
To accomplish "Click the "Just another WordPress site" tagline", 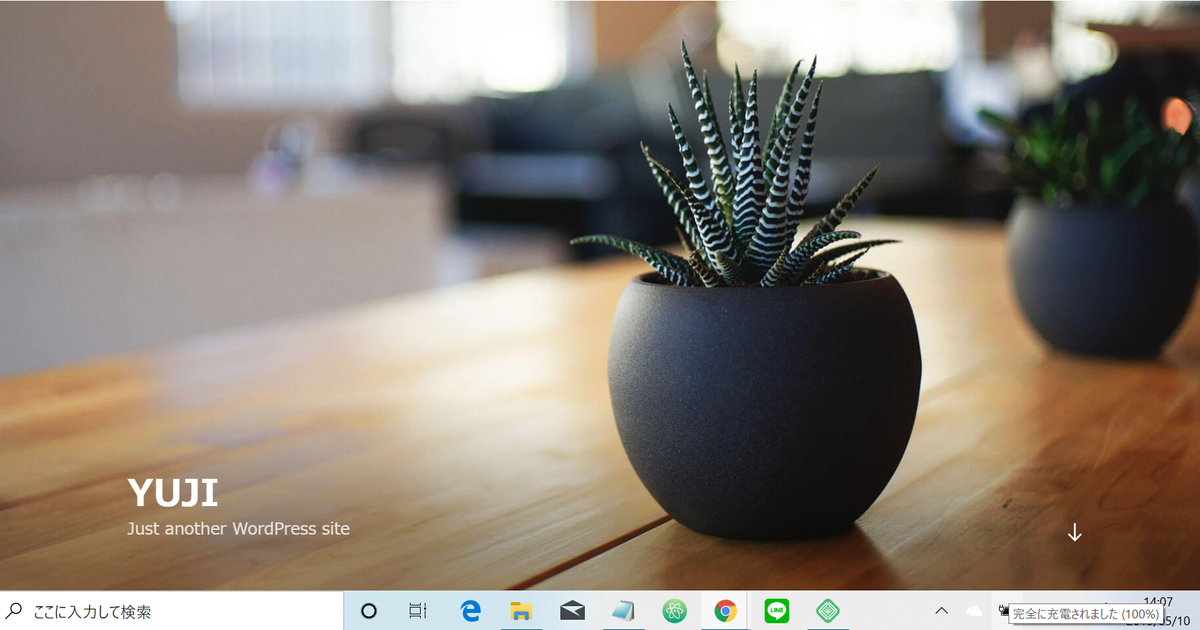I will 238,528.
